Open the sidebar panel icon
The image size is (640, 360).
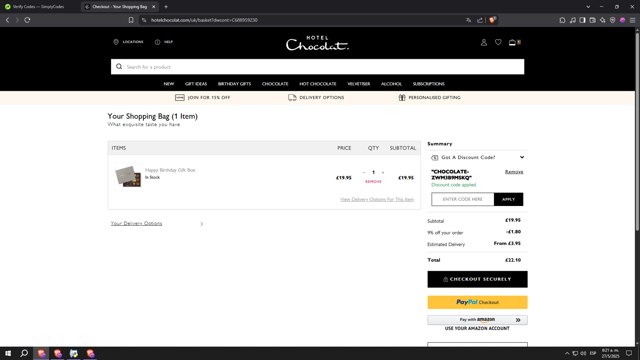click(x=582, y=20)
